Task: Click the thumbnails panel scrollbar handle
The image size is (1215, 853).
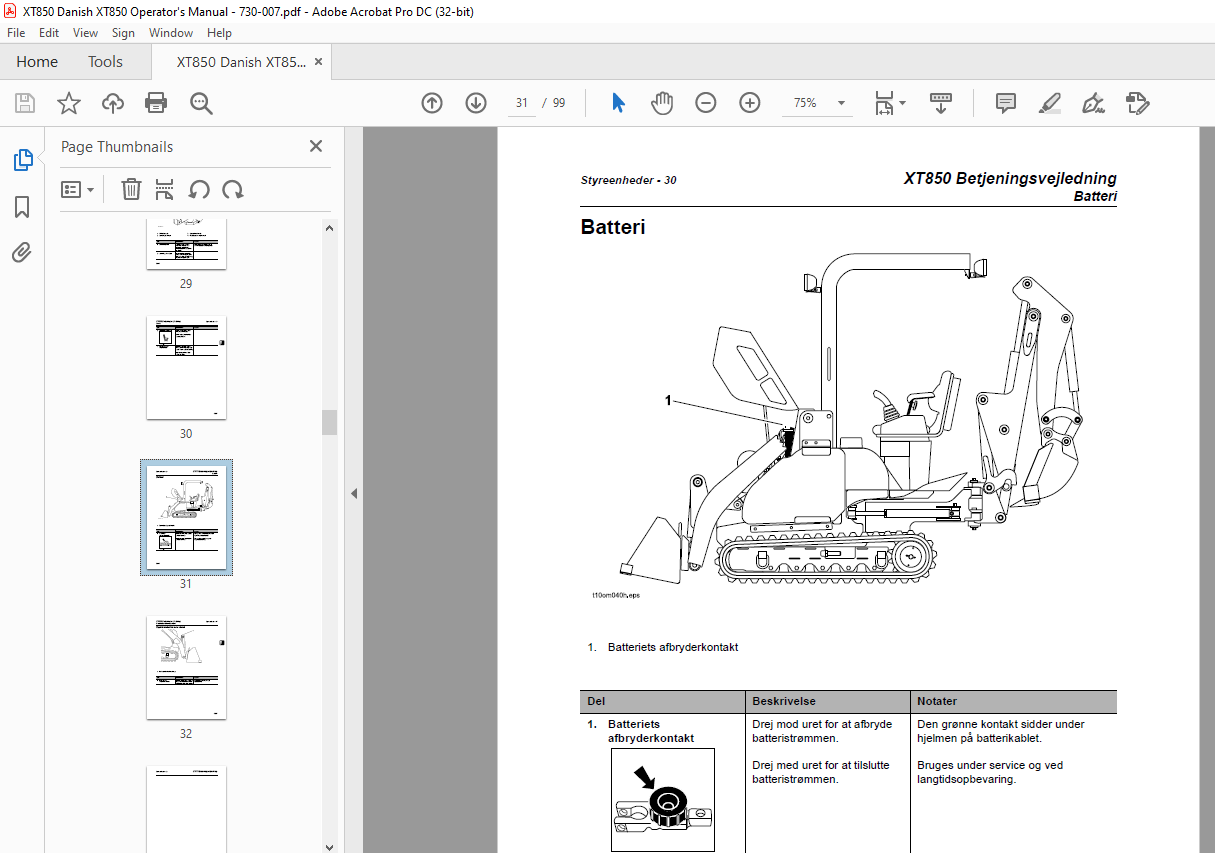Action: pos(329,422)
